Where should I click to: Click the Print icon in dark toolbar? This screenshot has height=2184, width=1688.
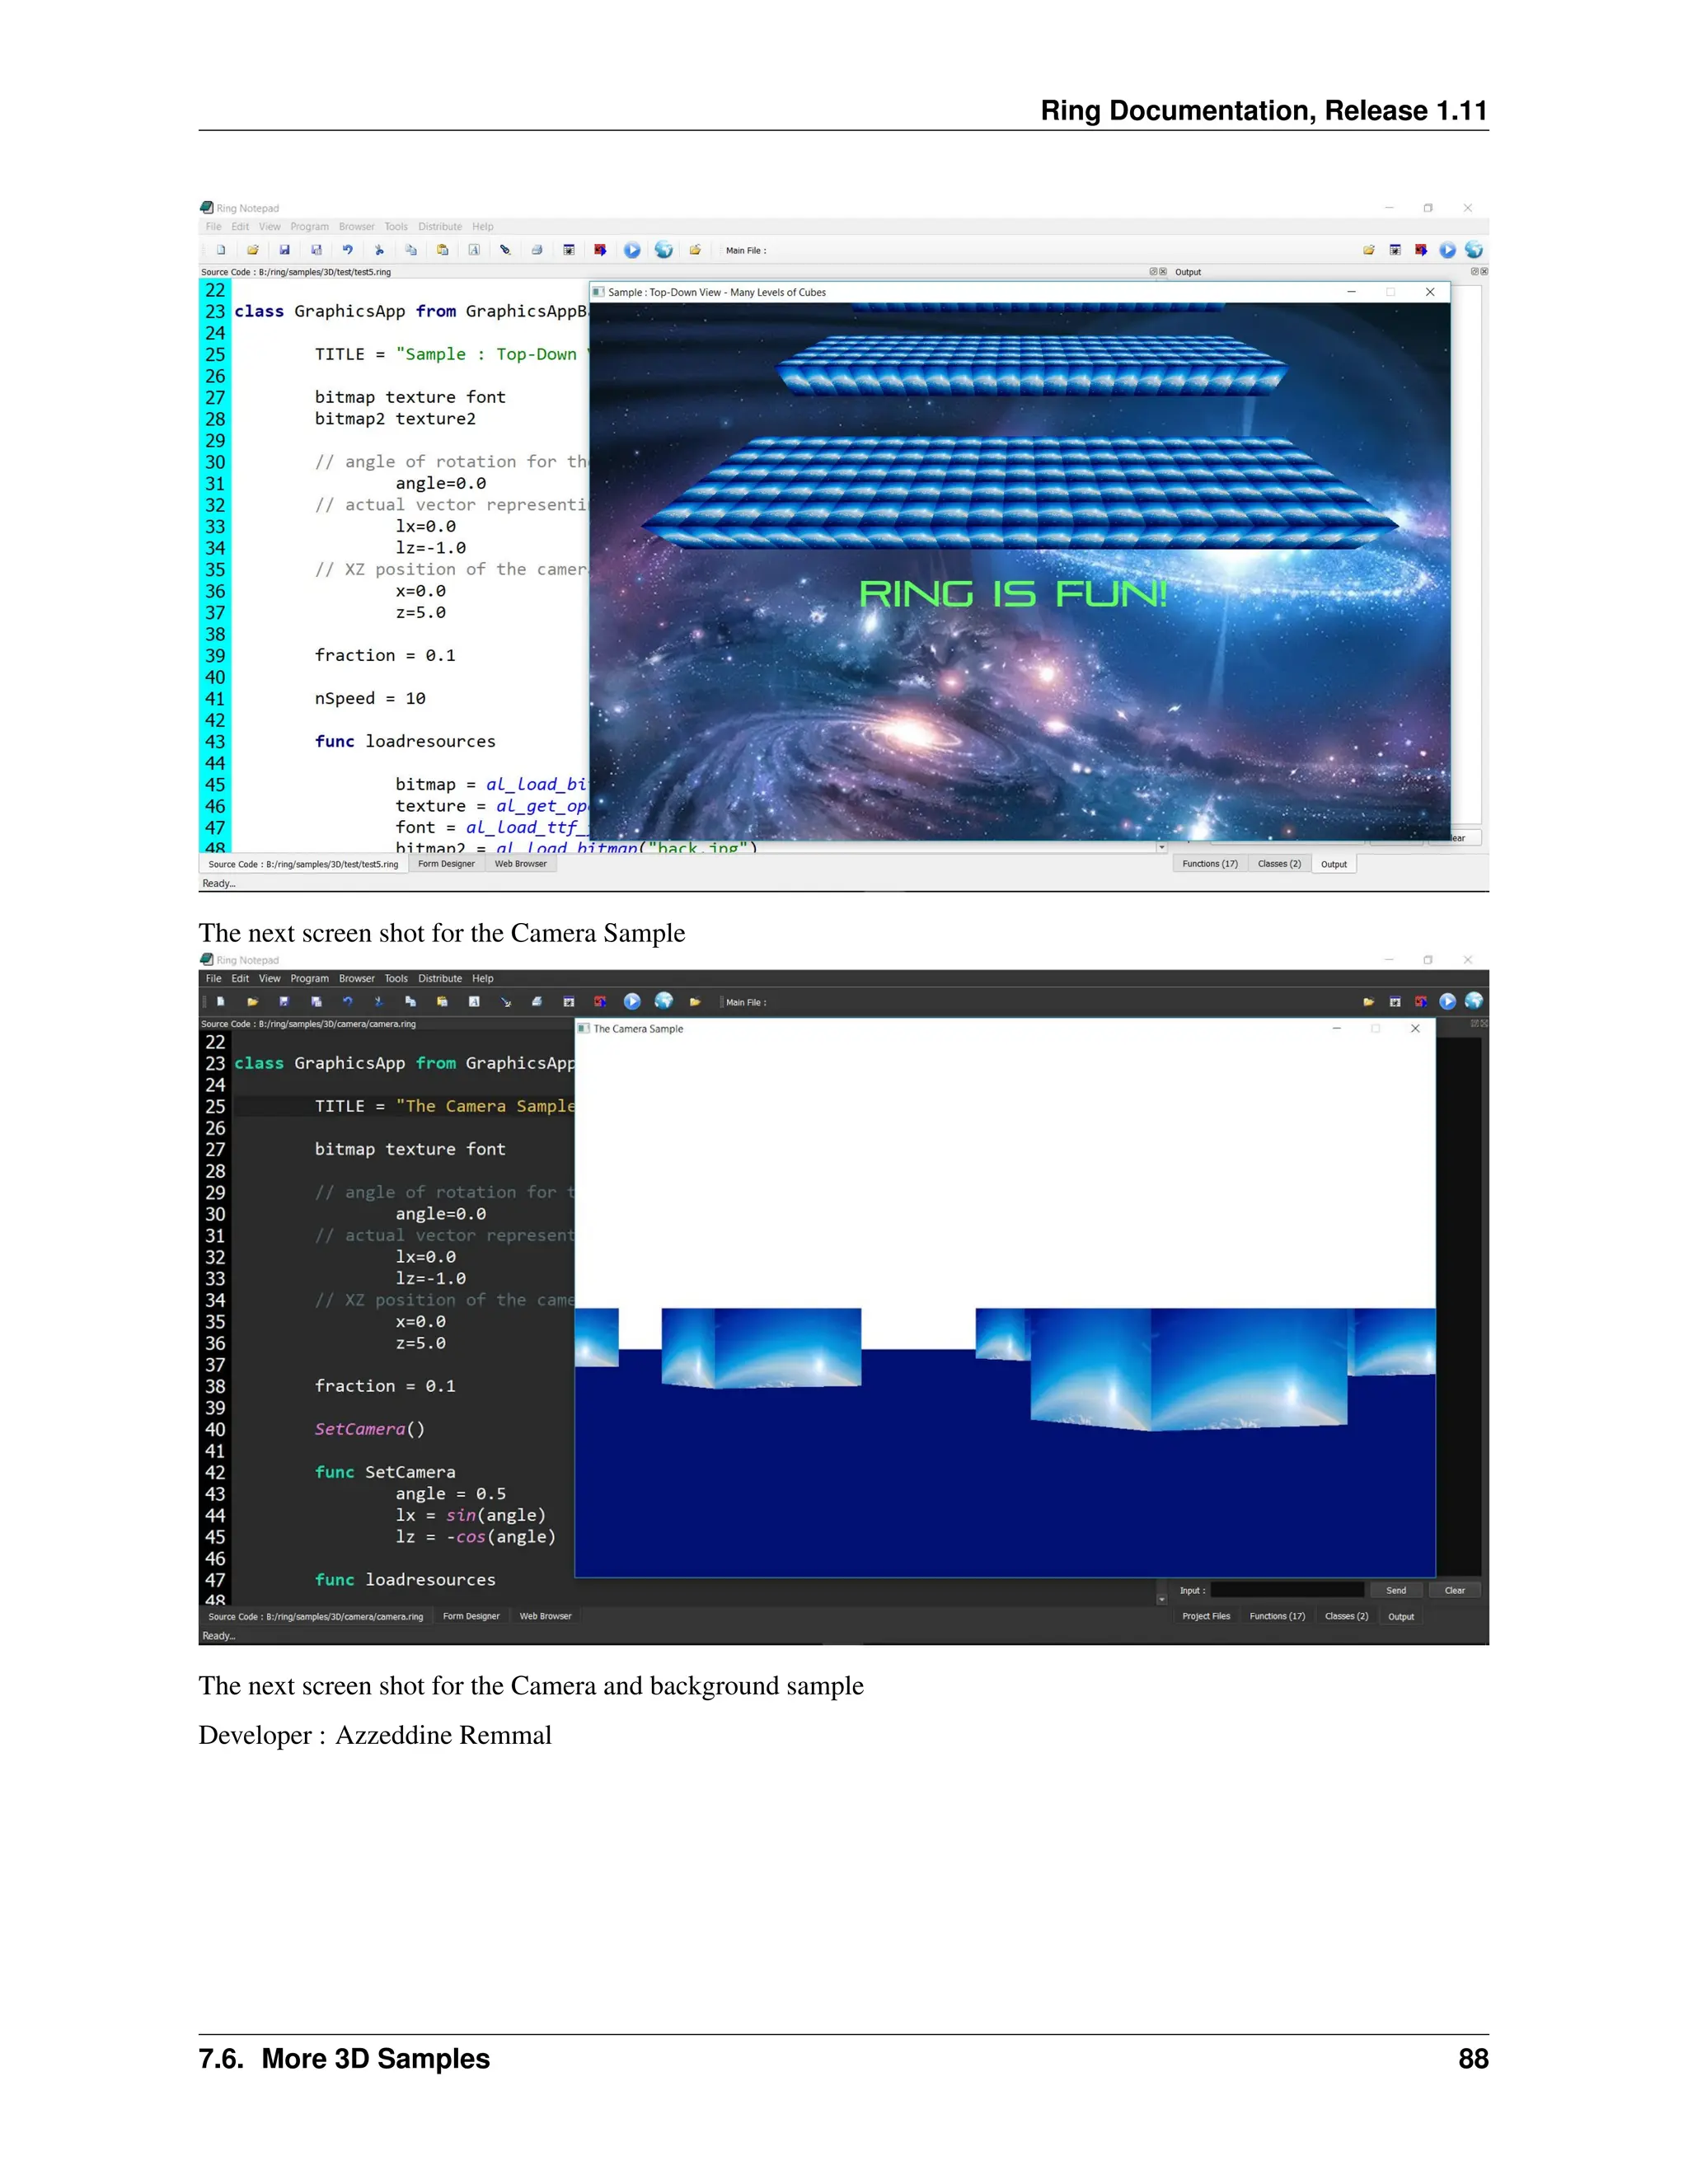point(537,1001)
